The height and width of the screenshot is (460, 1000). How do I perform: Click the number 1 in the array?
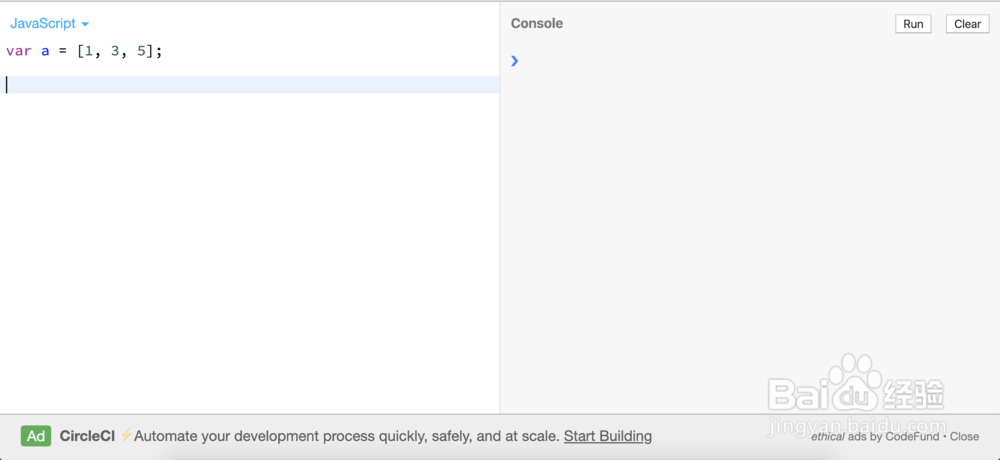(x=88, y=51)
